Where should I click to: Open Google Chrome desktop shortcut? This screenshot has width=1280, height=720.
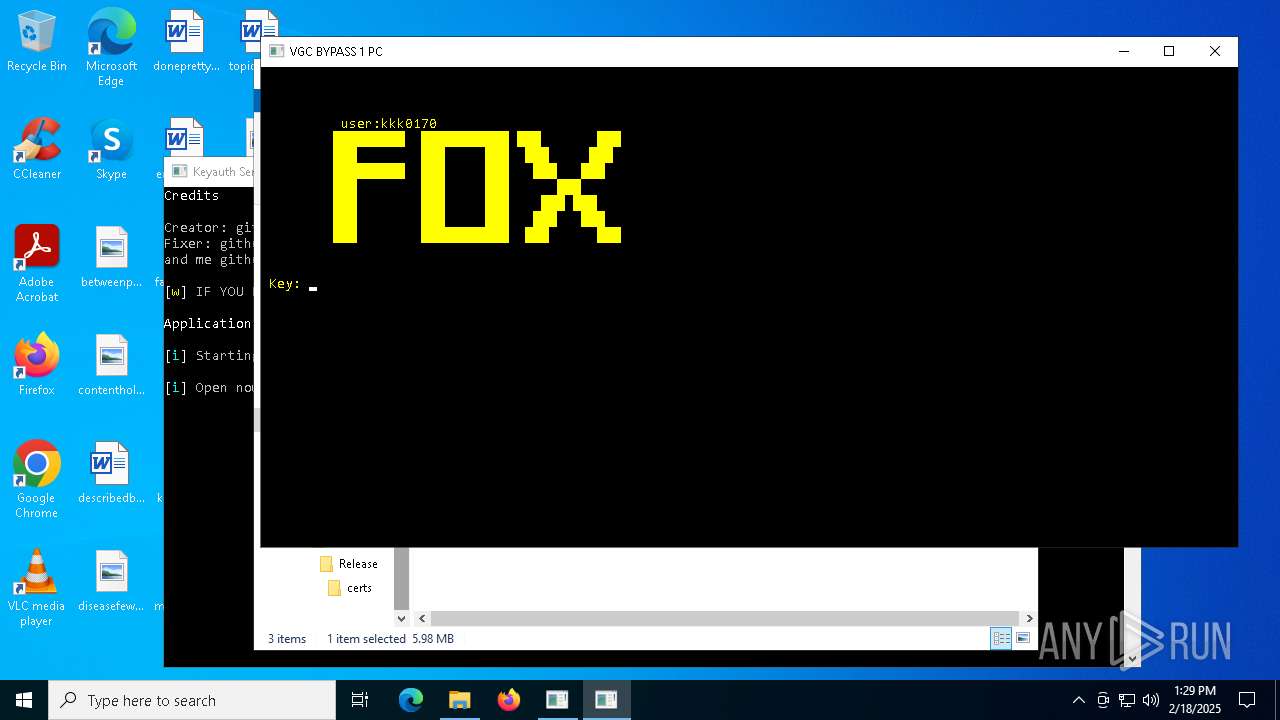click(37, 480)
